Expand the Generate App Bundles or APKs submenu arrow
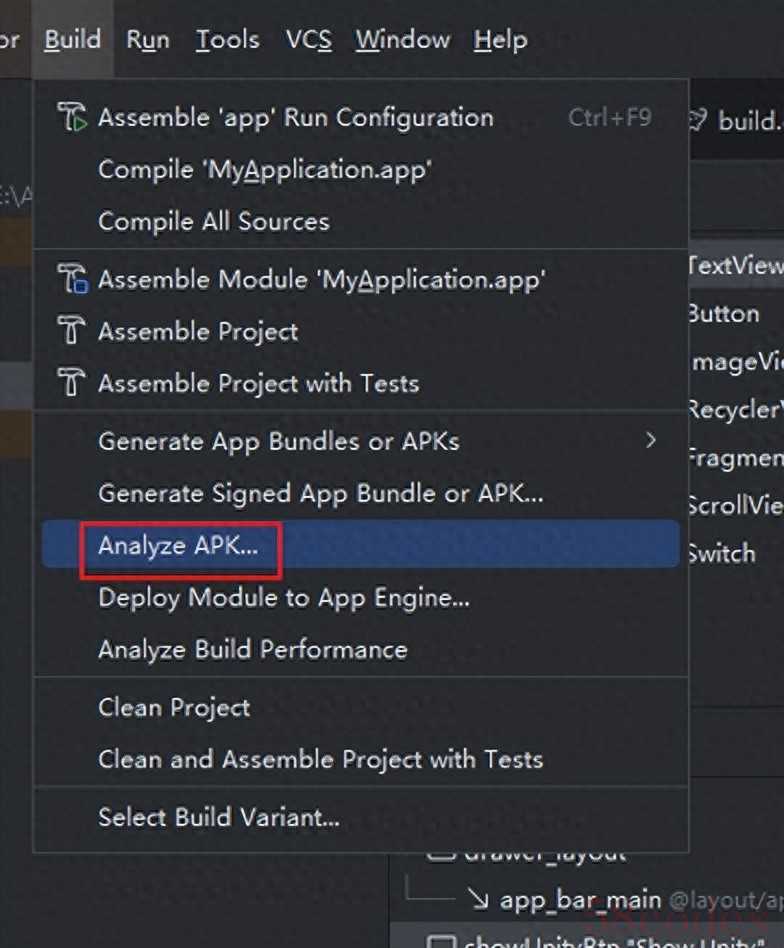Image resolution: width=784 pixels, height=948 pixels. [650, 440]
